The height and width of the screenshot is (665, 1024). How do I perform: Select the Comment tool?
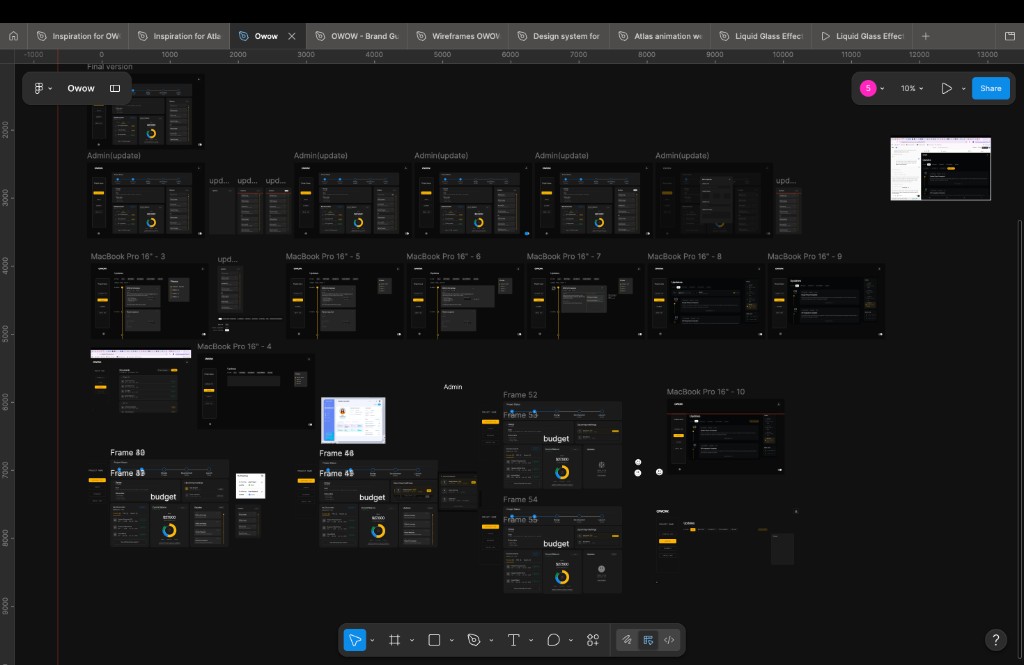coord(554,640)
